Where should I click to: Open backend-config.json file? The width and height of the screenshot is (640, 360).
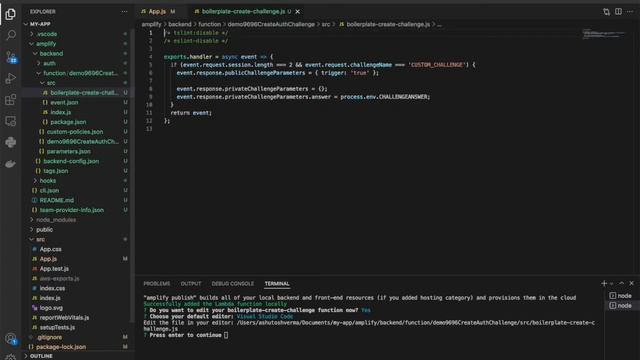[x=71, y=161]
